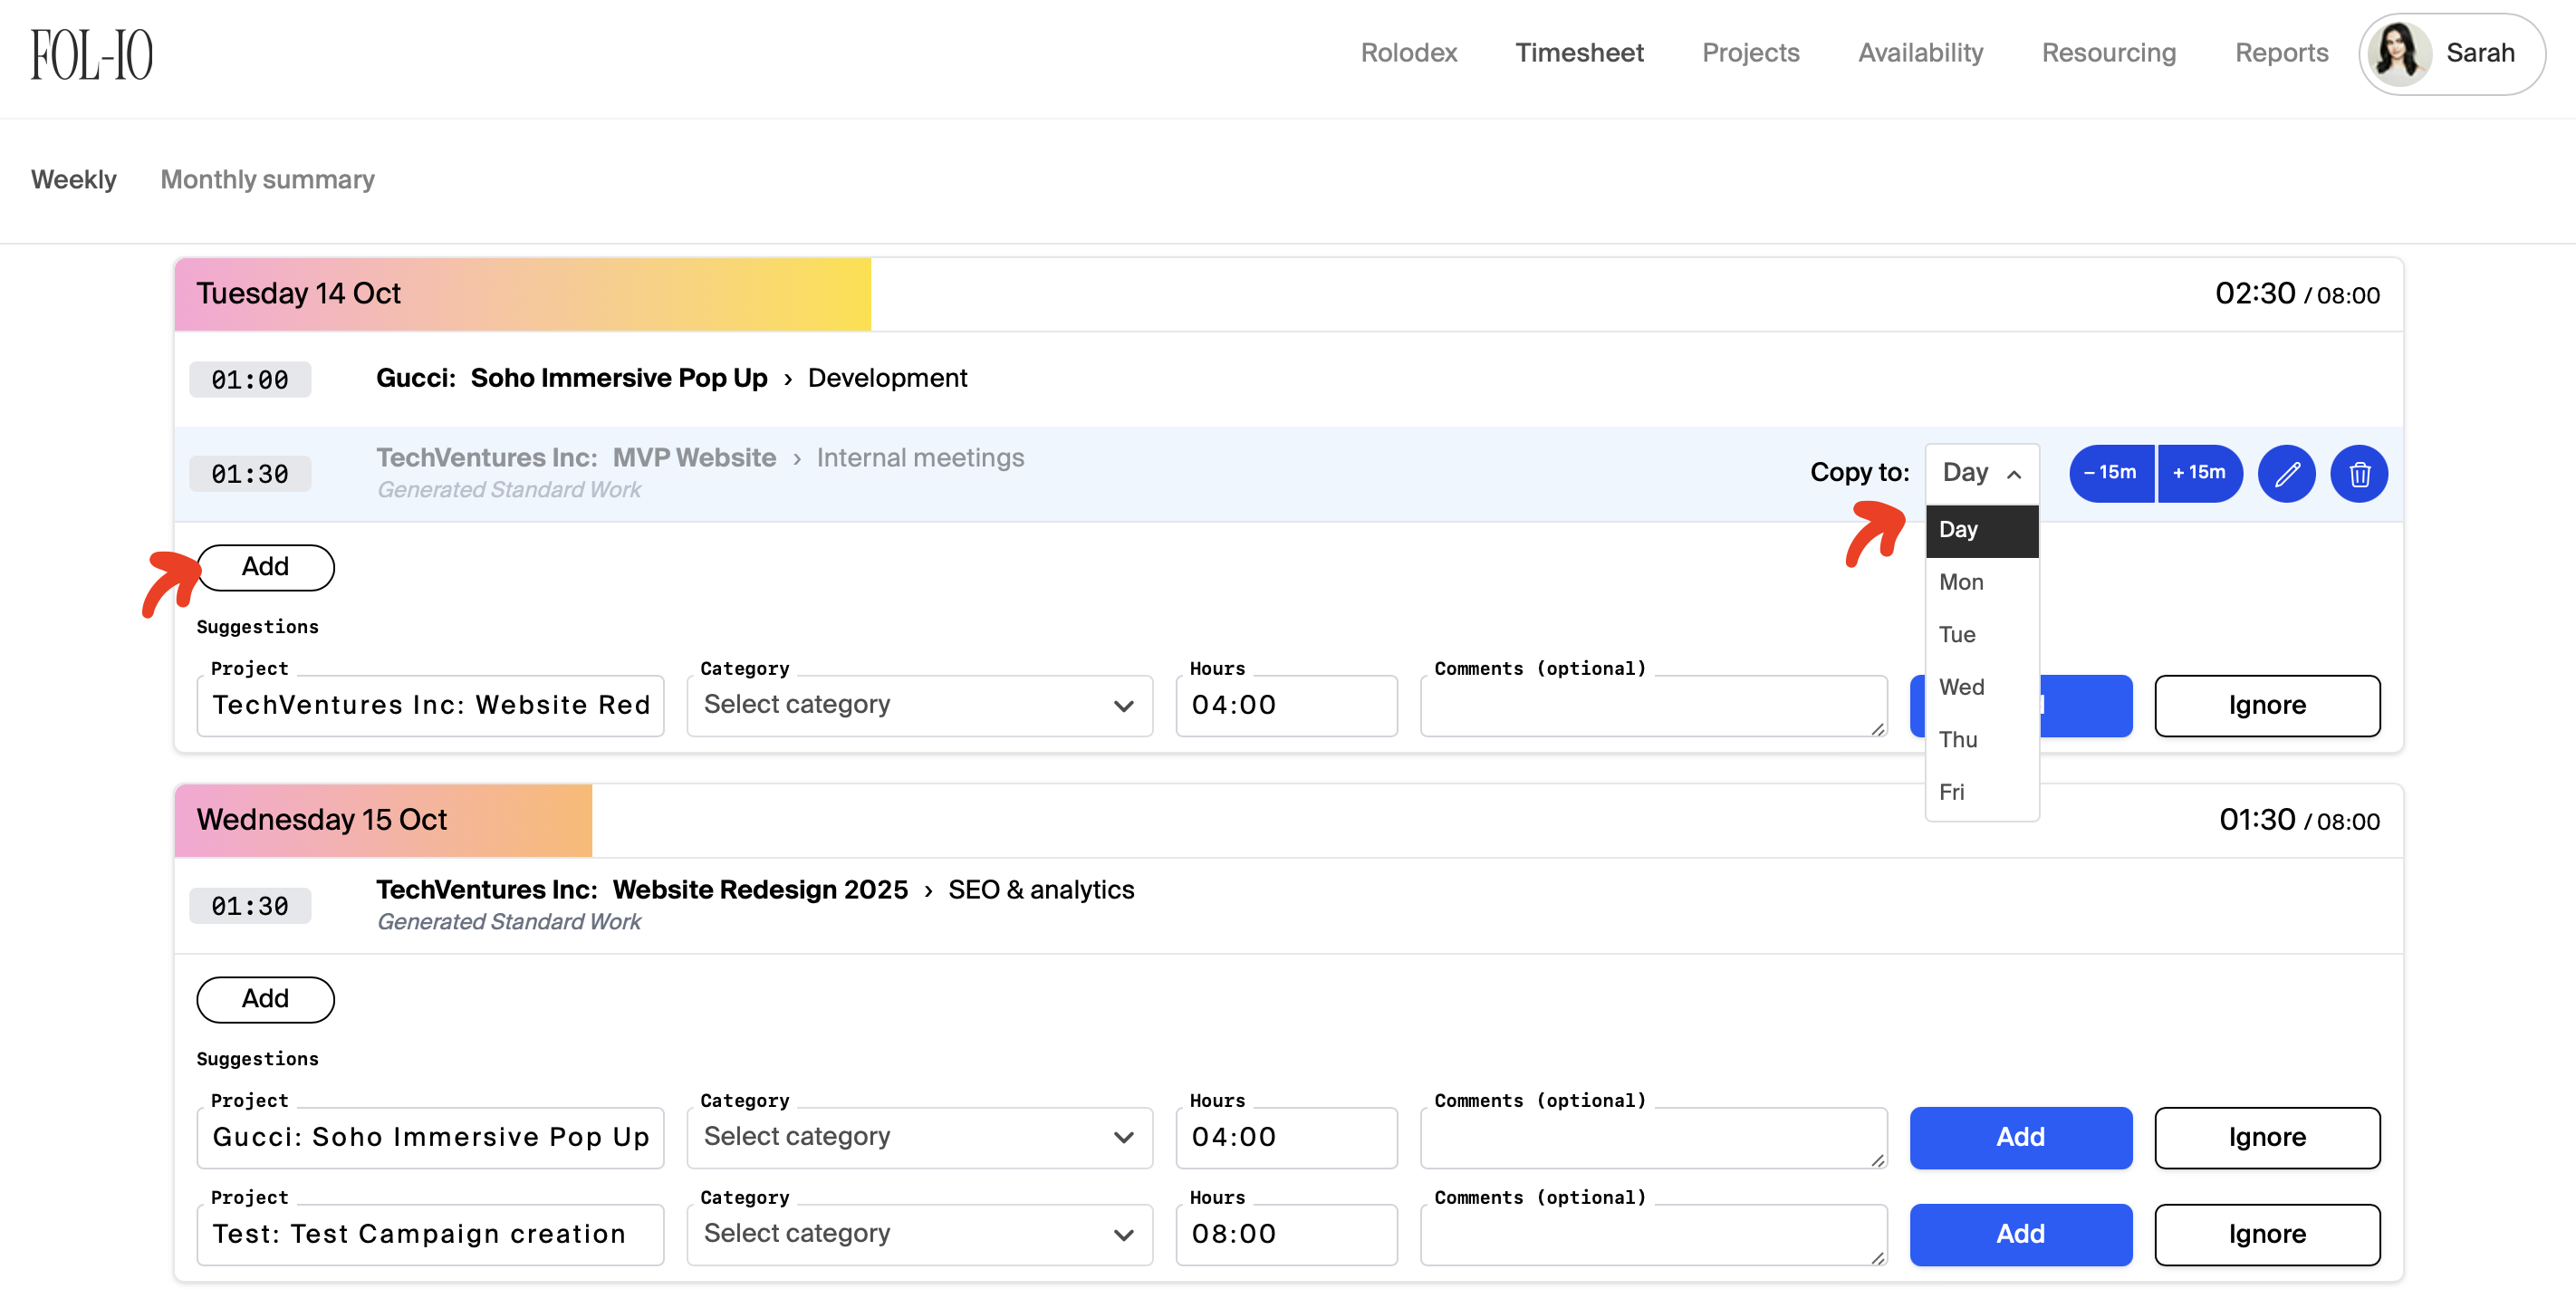Click the pencil edit entry icon

2286,473
